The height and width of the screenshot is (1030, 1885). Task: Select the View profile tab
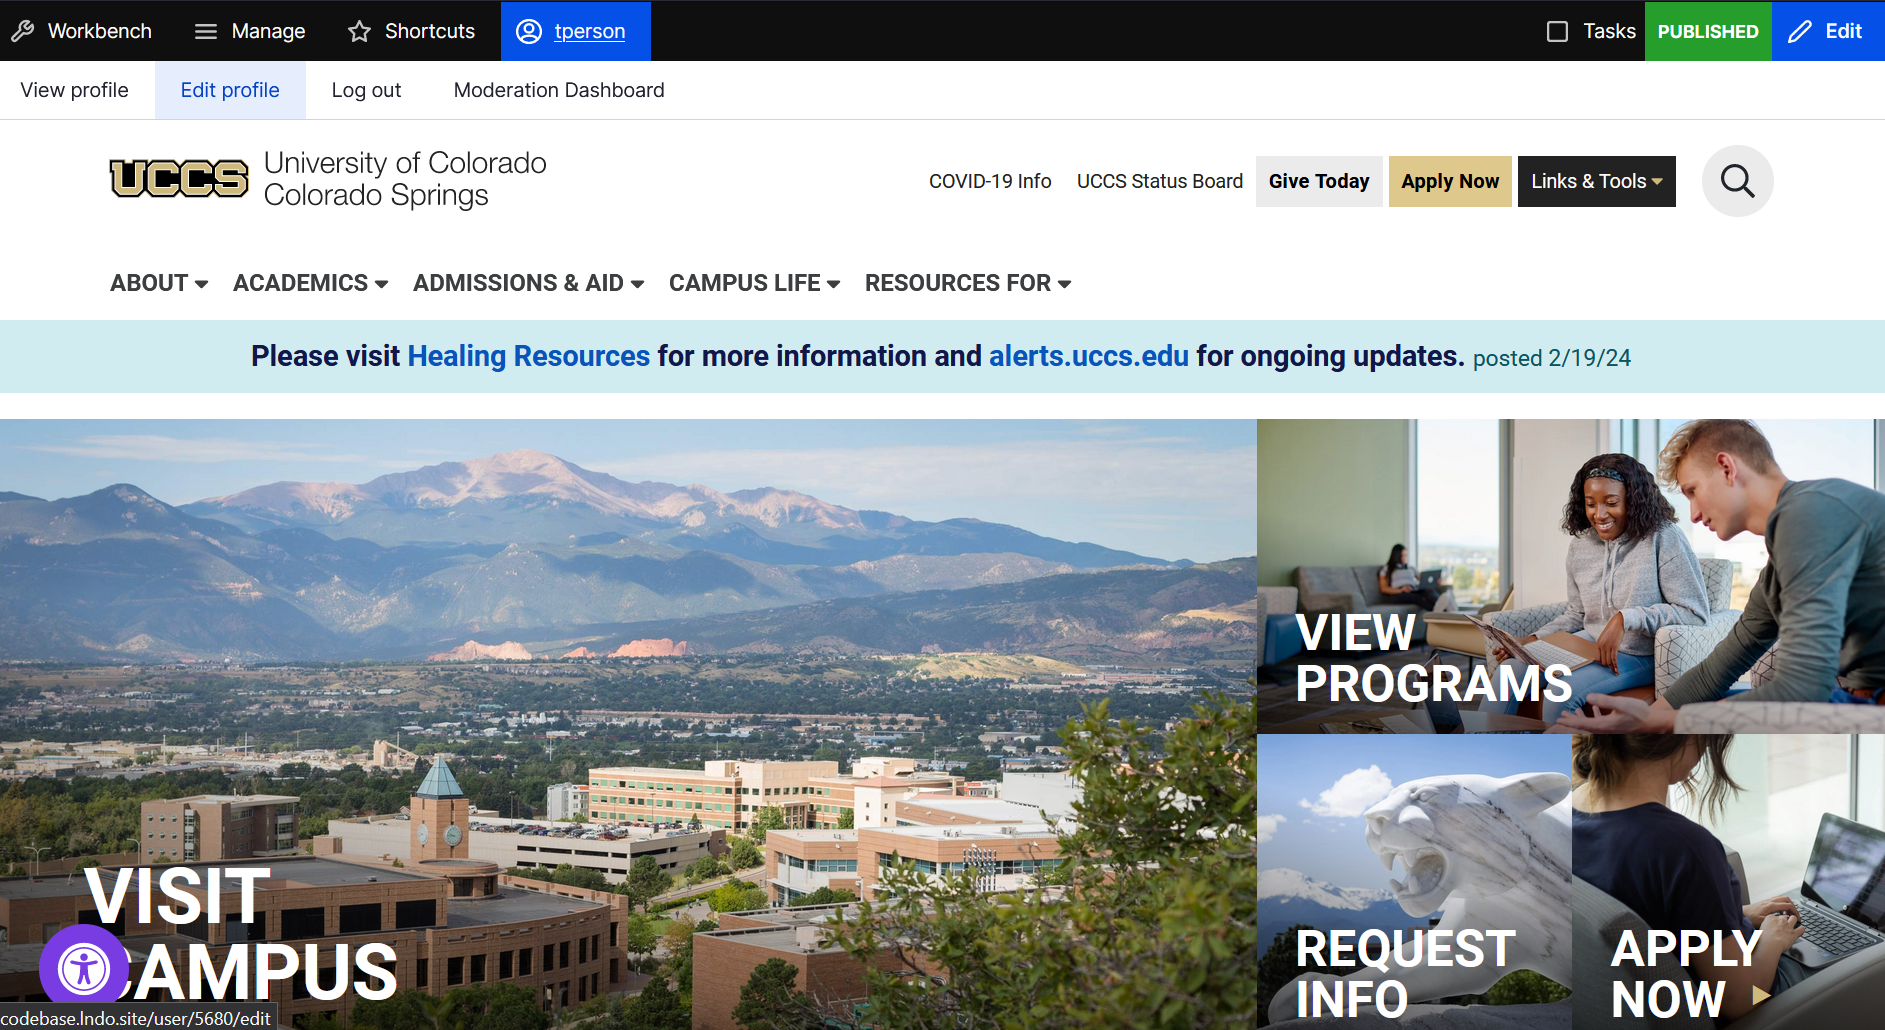[x=75, y=90]
